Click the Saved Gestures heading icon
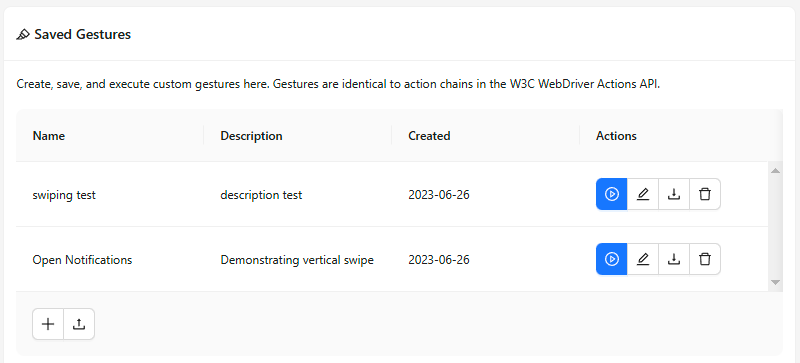The height and width of the screenshot is (363, 800). click(x=23, y=35)
